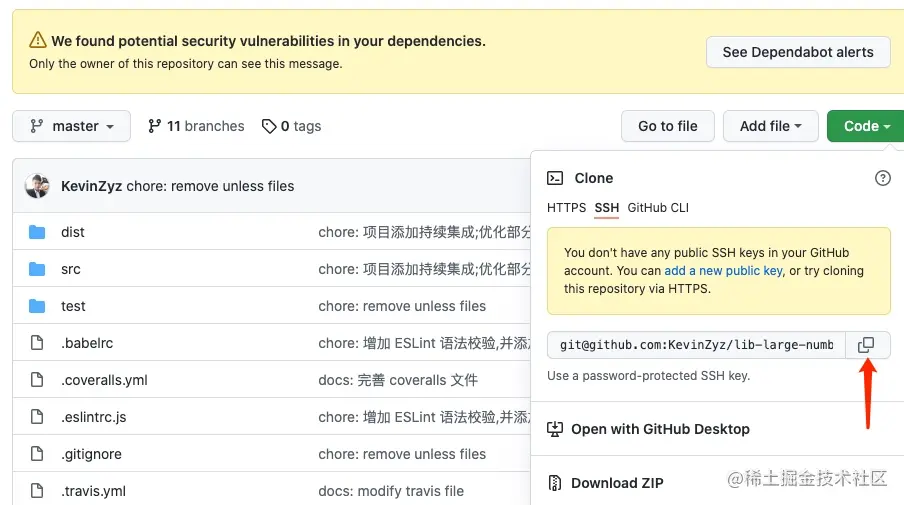This screenshot has height=505, width=904.
Task: Click the Go to file button
Action: [667, 126]
